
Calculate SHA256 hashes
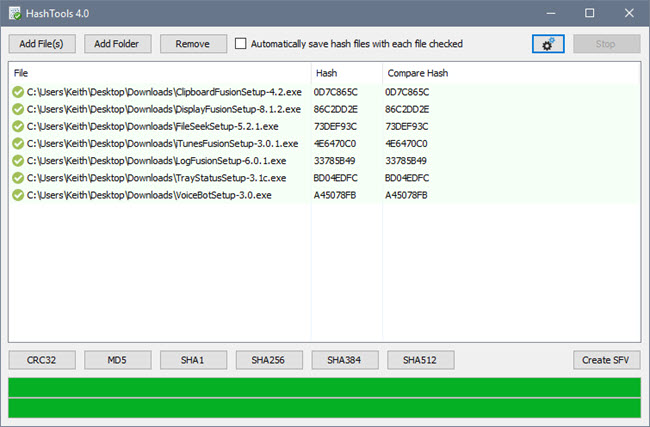coord(269,360)
